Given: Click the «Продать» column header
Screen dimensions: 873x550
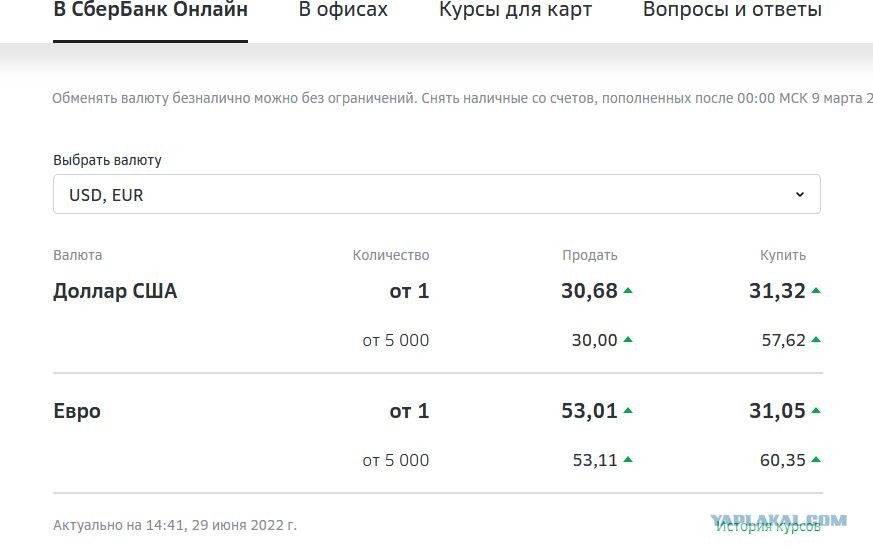Looking at the screenshot, I should [590, 256].
